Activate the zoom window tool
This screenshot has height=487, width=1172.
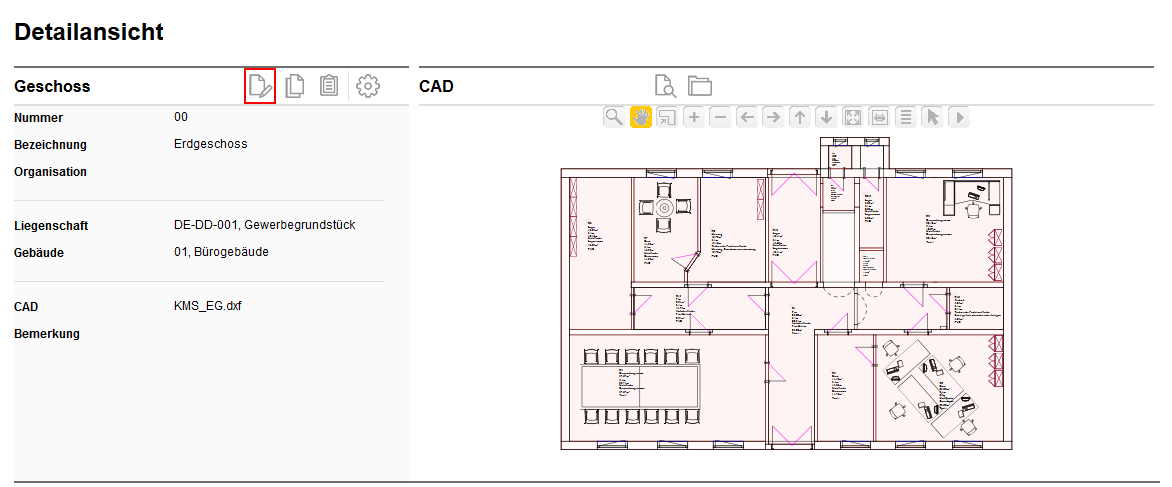click(667, 117)
